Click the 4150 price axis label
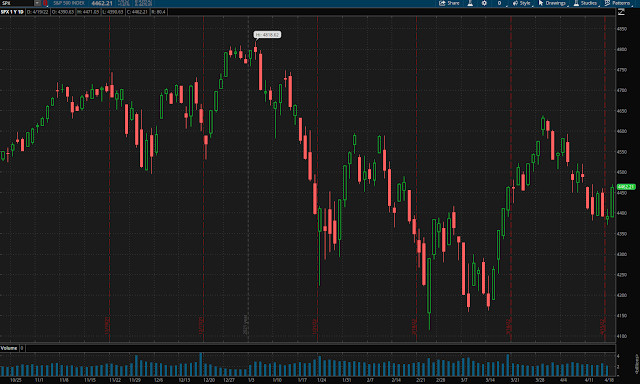 click(622, 315)
